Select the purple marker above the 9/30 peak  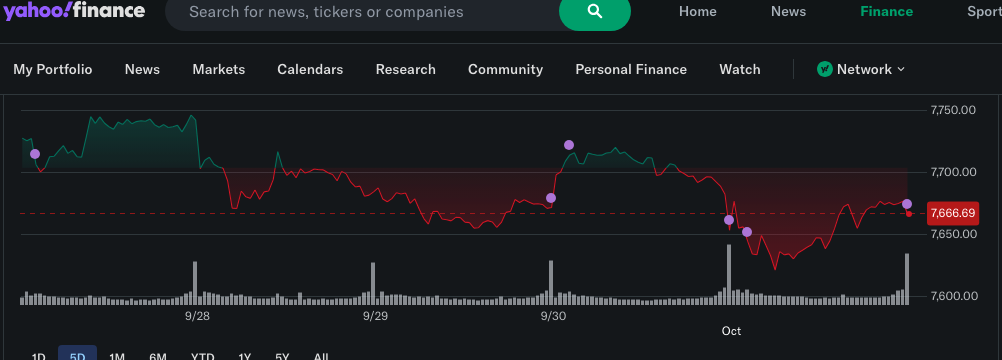[569, 145]
